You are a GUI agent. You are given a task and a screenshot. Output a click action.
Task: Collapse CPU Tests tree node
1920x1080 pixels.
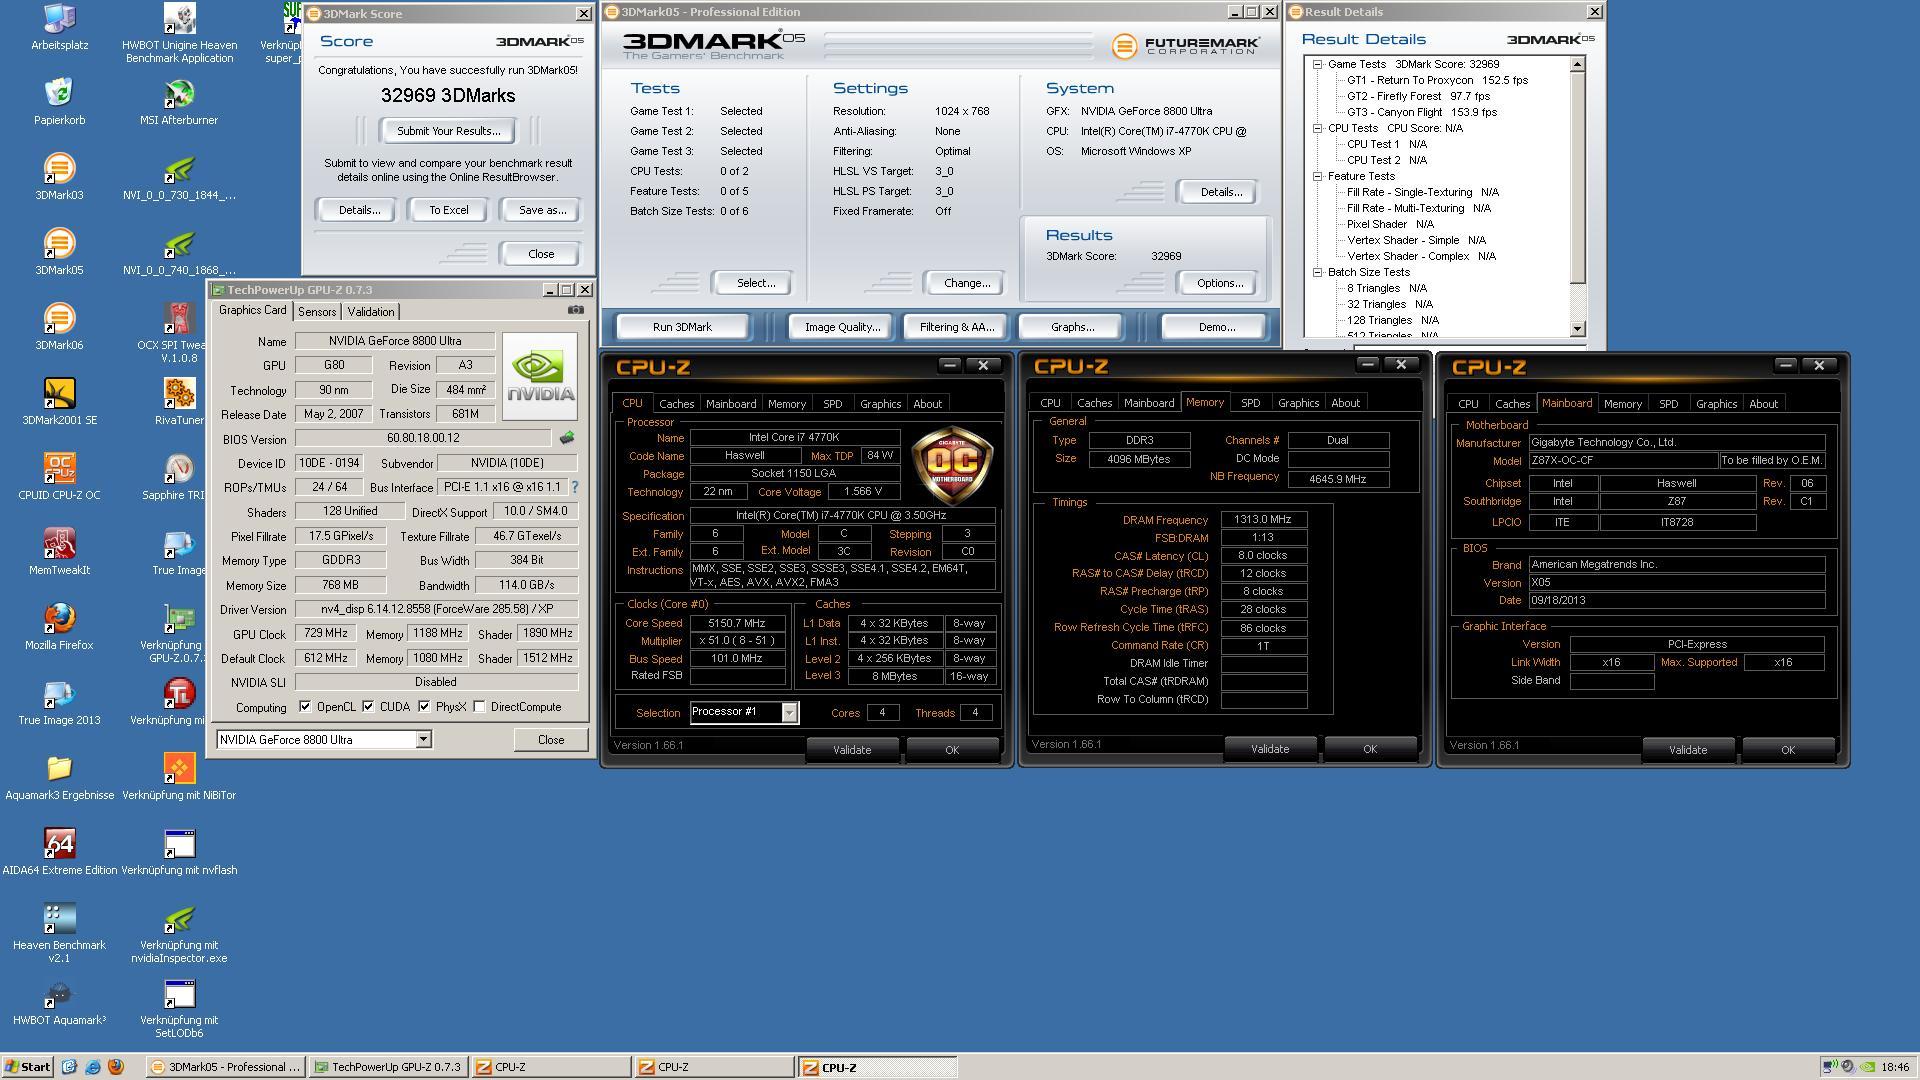coord(1318,128)
